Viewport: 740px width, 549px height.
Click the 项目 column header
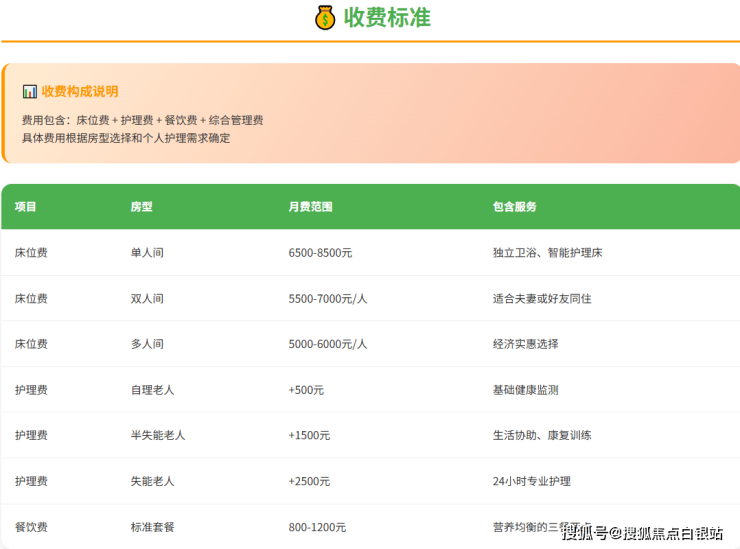(x=26, y=207)
